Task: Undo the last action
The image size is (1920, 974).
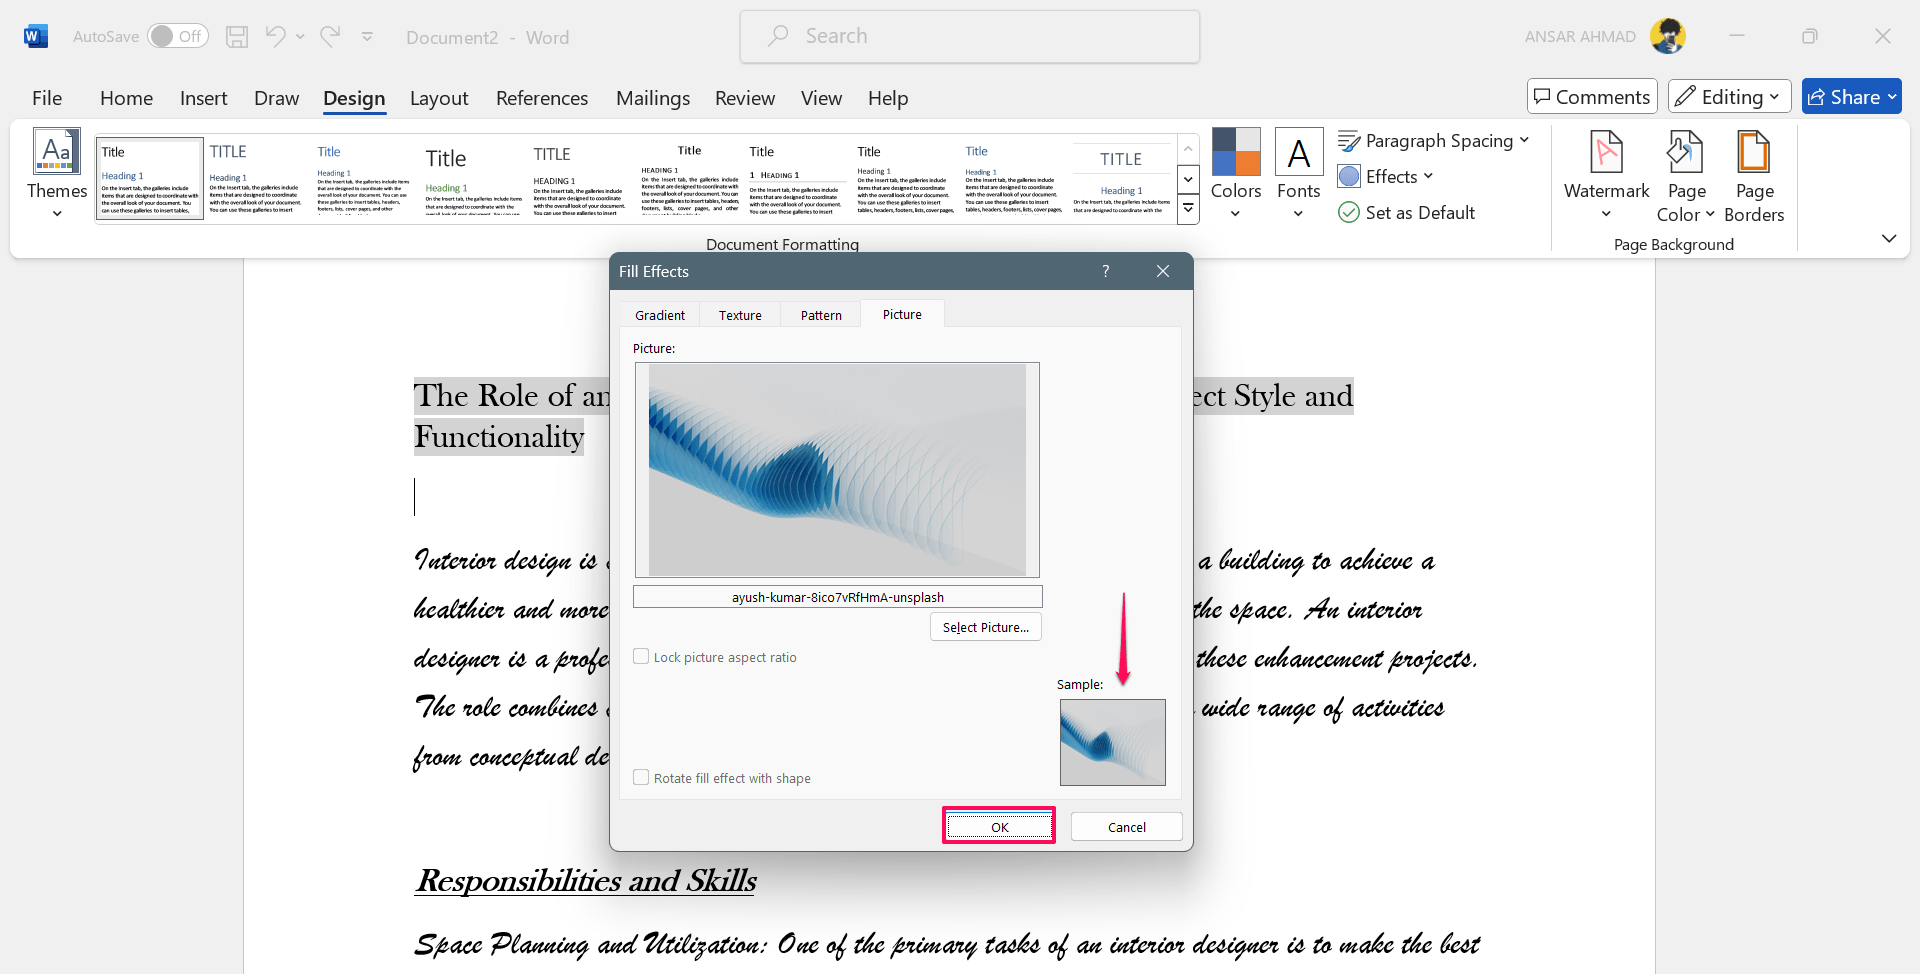Action: [275, 37]
